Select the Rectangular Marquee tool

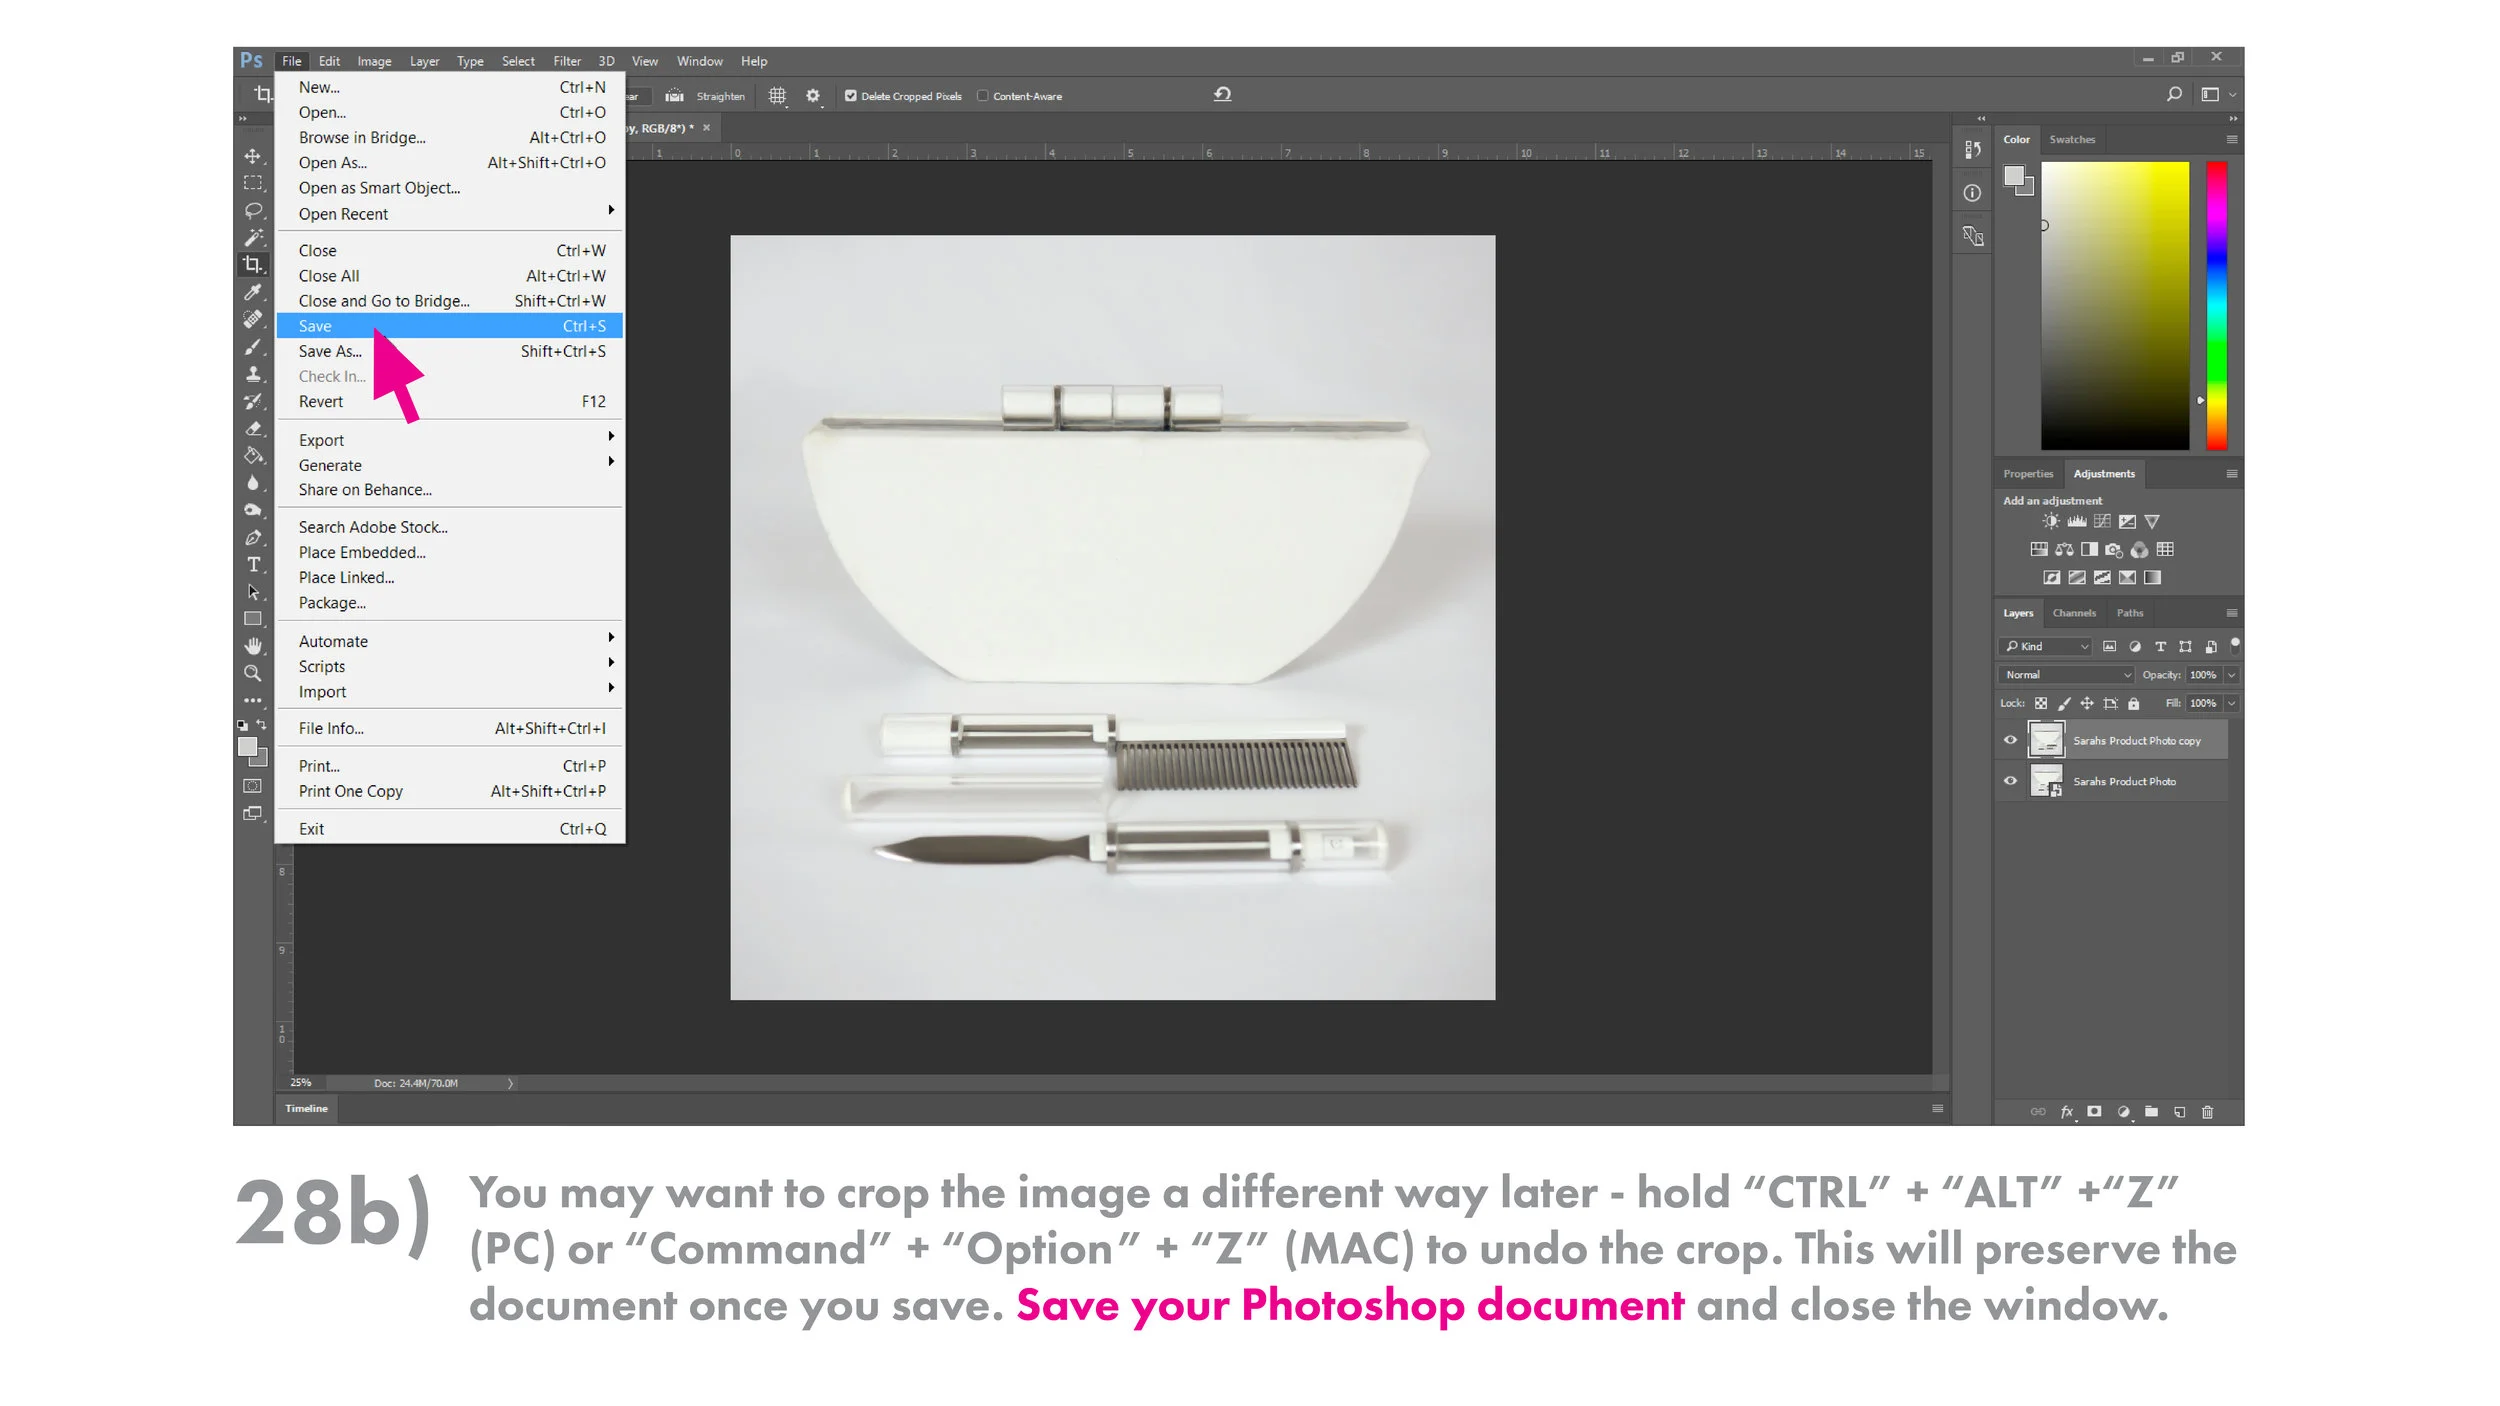tap(253, 183)
